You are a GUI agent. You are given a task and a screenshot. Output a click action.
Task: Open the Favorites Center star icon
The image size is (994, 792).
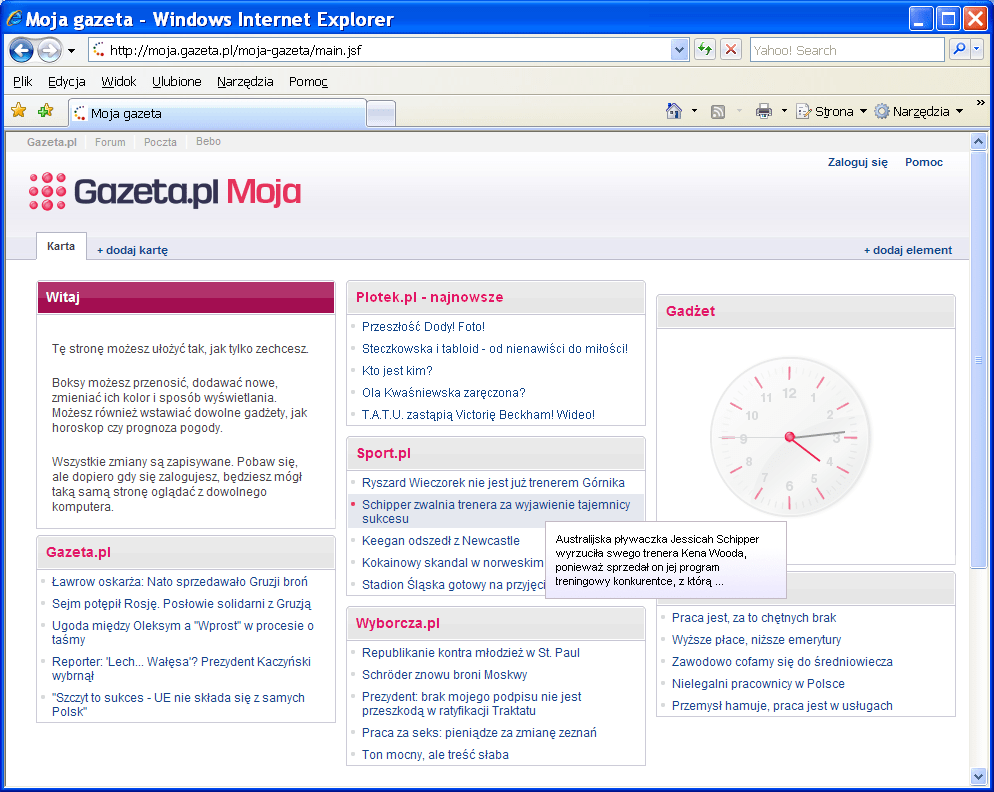coord(18,111)
